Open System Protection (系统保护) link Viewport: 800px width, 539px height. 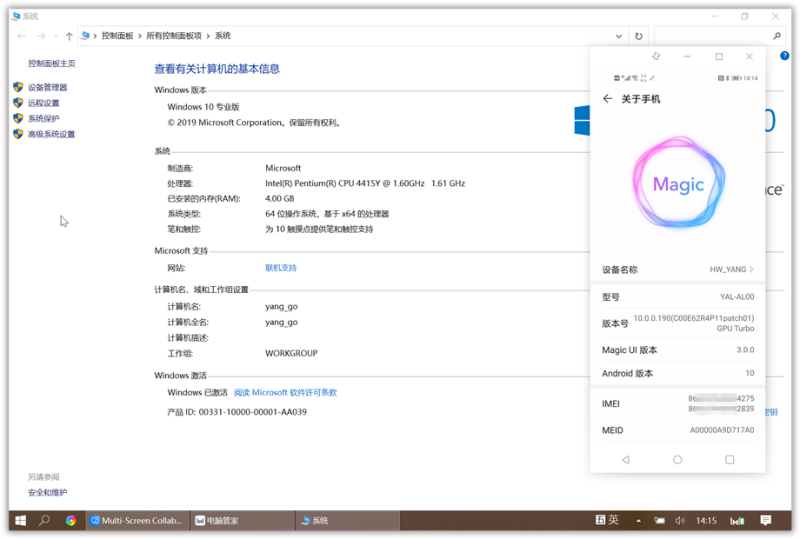(43, 118)
